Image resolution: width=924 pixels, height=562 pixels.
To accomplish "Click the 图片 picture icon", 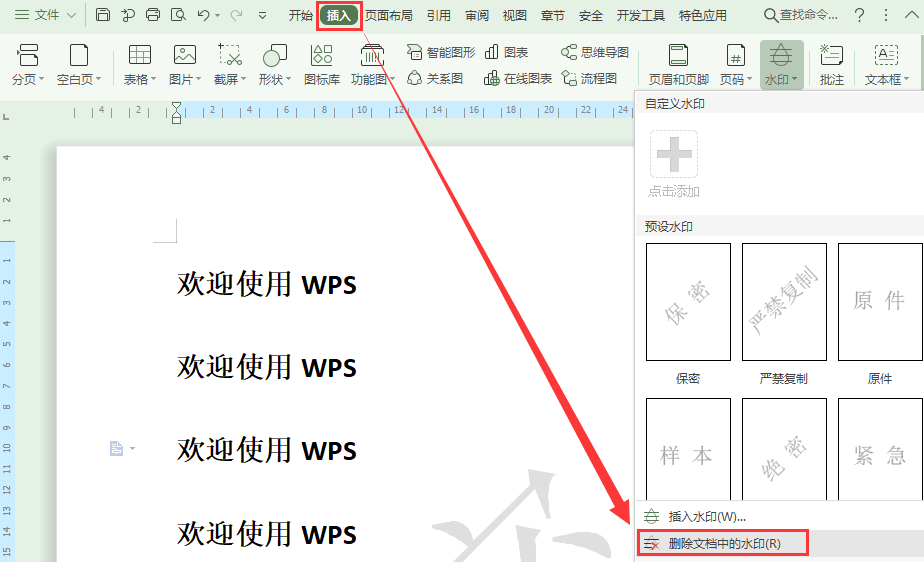I will coord(184,55).
